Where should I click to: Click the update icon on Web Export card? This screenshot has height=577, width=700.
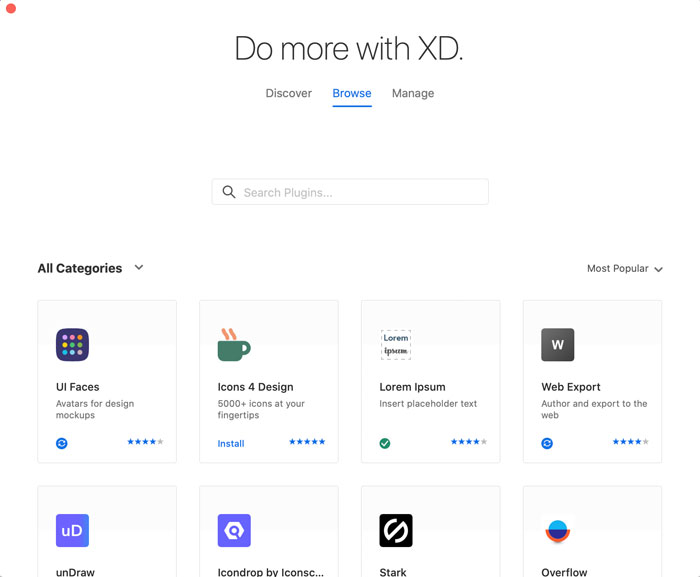point(547,443)
